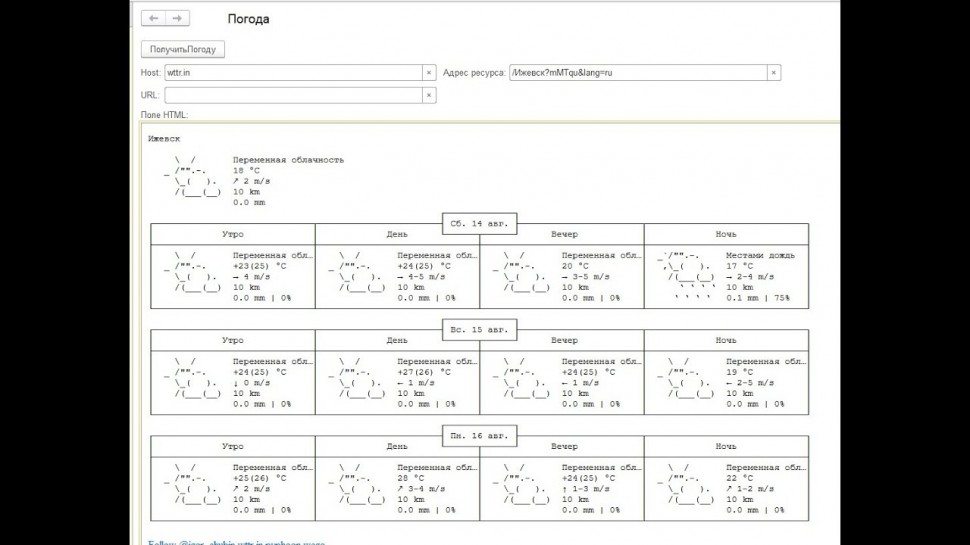This screenshot has height=545, width=970.
Task: Click the Погода page title
Action: coord(248,19)
